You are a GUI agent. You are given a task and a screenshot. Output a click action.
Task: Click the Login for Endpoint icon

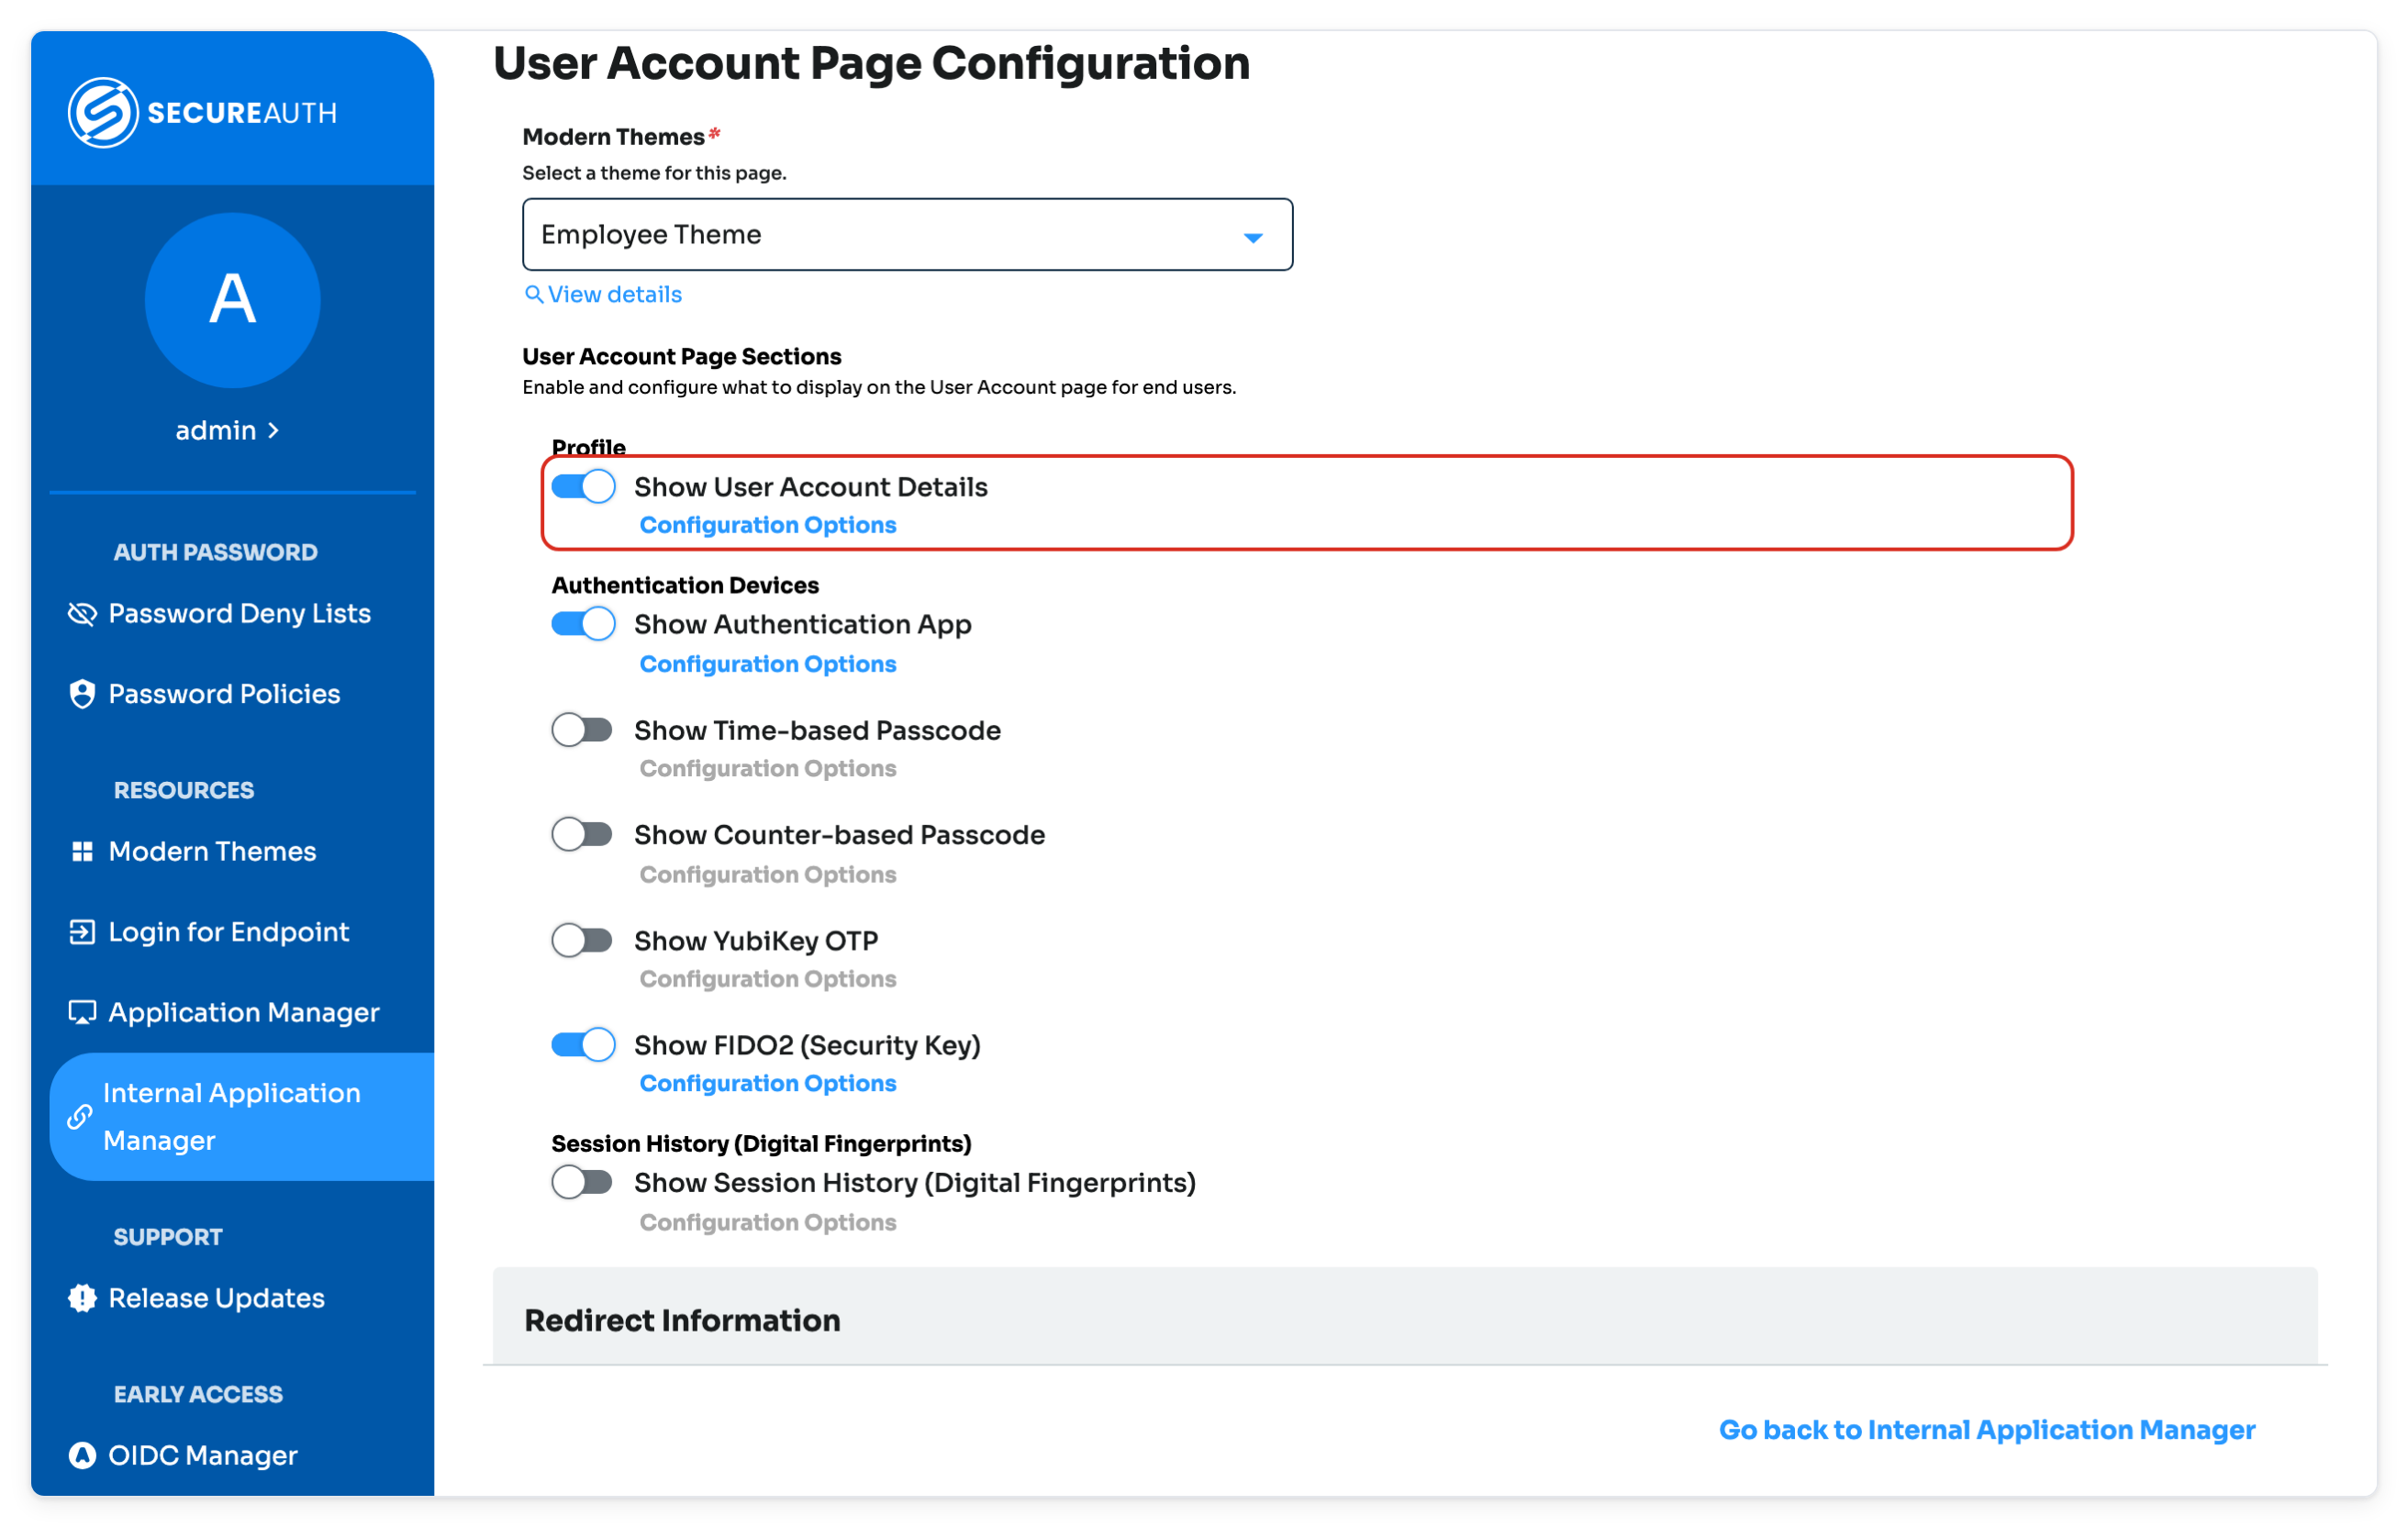tap(82, 932)
